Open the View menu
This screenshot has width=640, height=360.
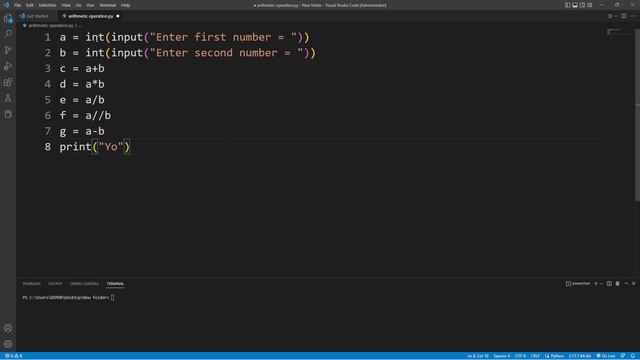click(66, 5)
